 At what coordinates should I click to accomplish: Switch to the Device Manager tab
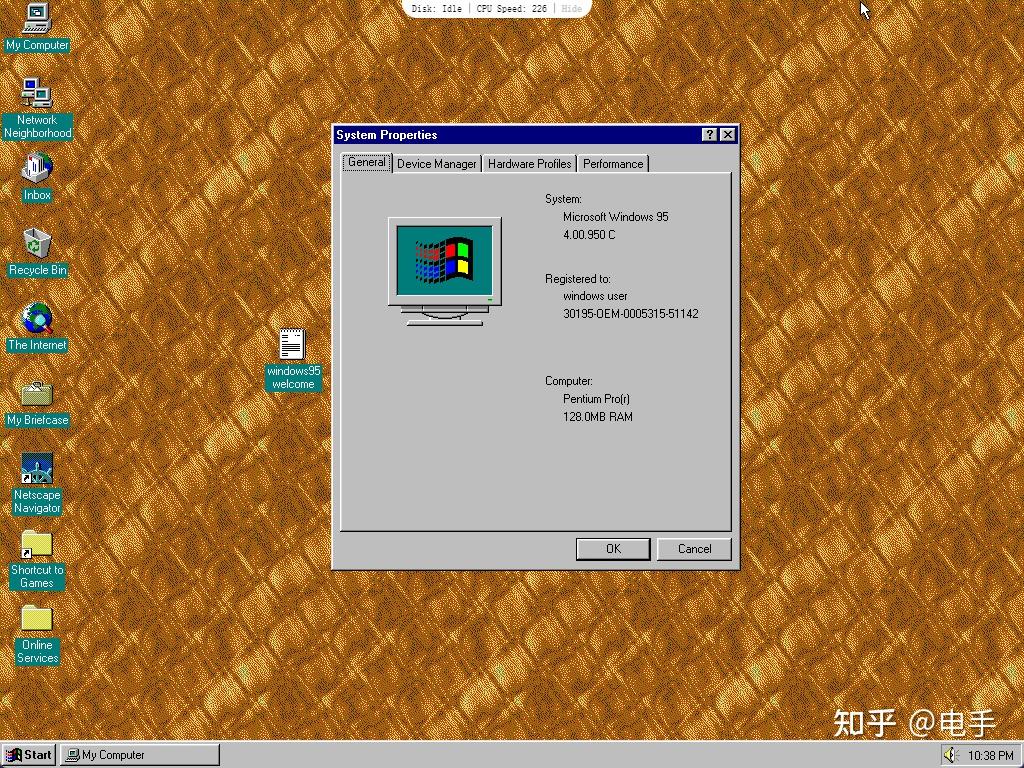point(436,163)
